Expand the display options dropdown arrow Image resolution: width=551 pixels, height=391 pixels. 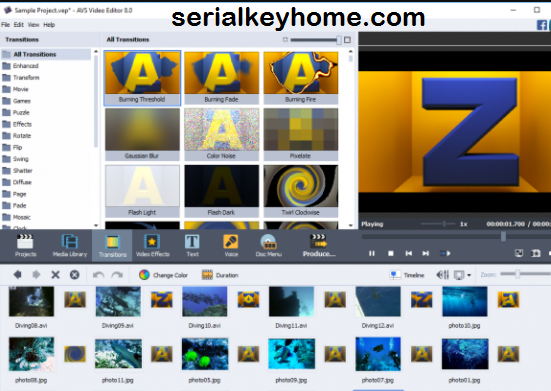click(x=469, y=275)
